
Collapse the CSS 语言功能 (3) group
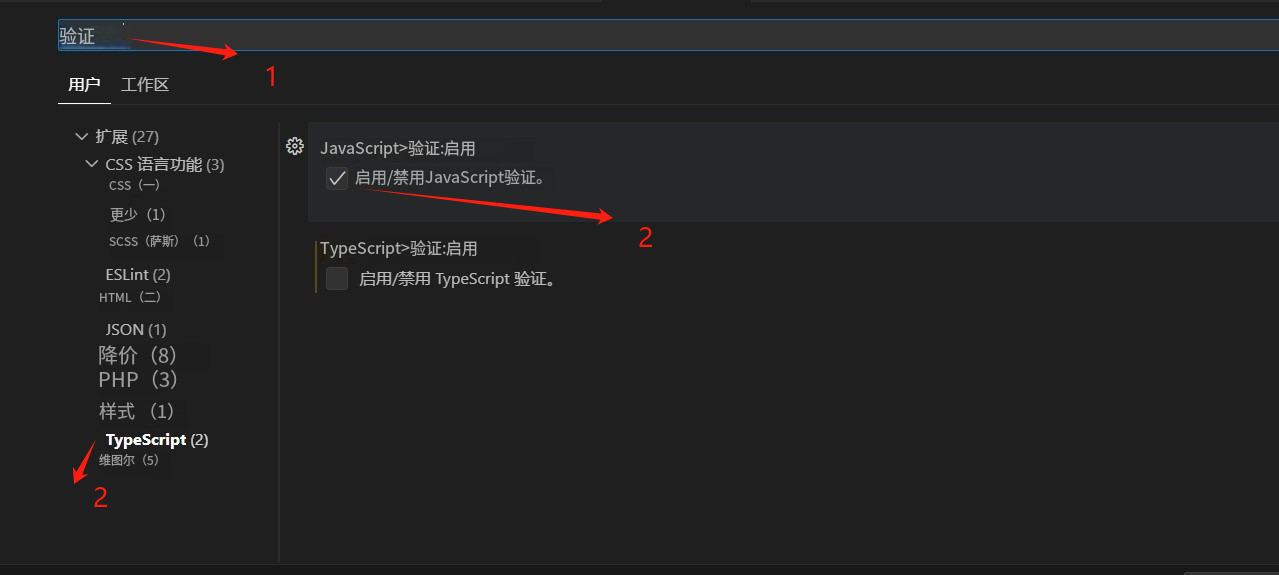(92, 164)
